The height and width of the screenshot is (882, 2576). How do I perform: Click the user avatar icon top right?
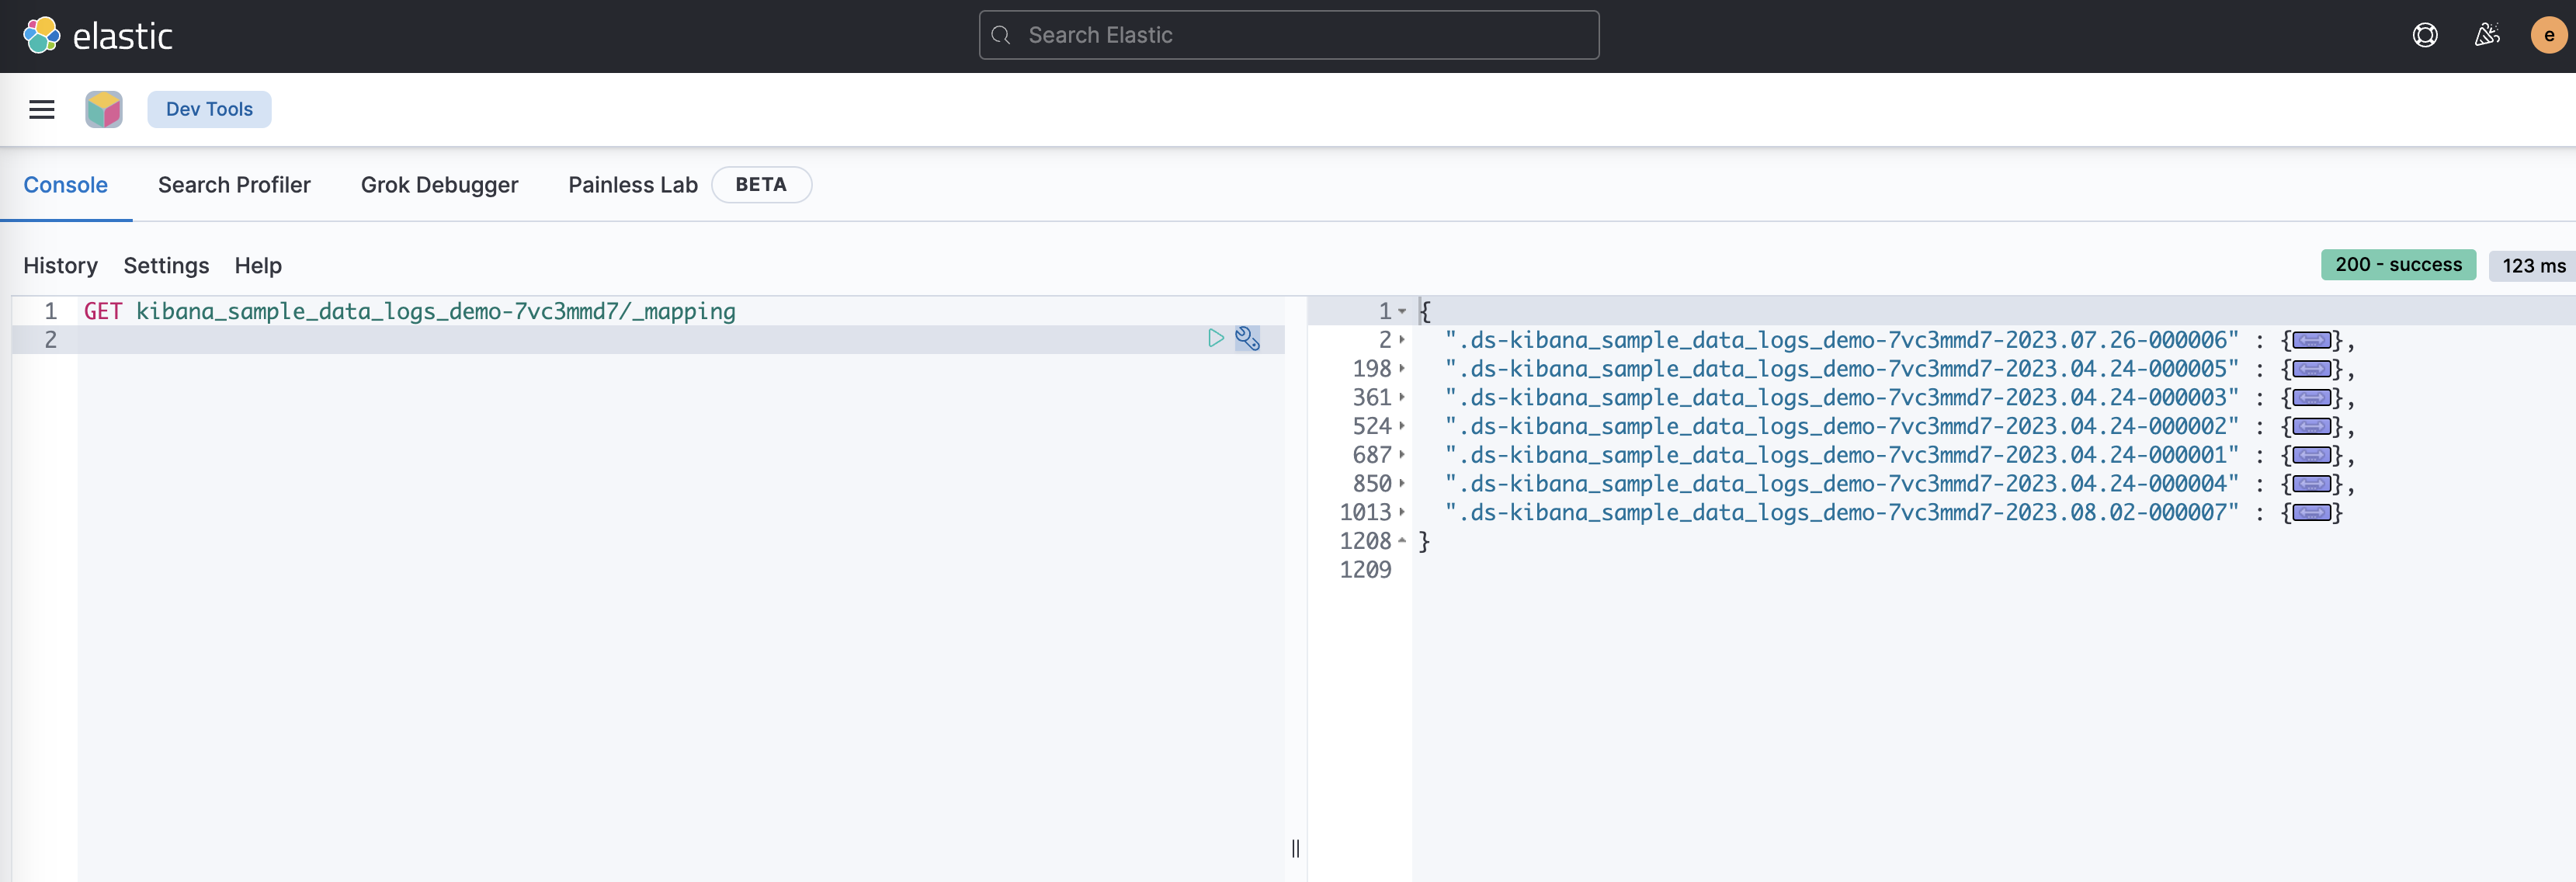(2545, 34)
